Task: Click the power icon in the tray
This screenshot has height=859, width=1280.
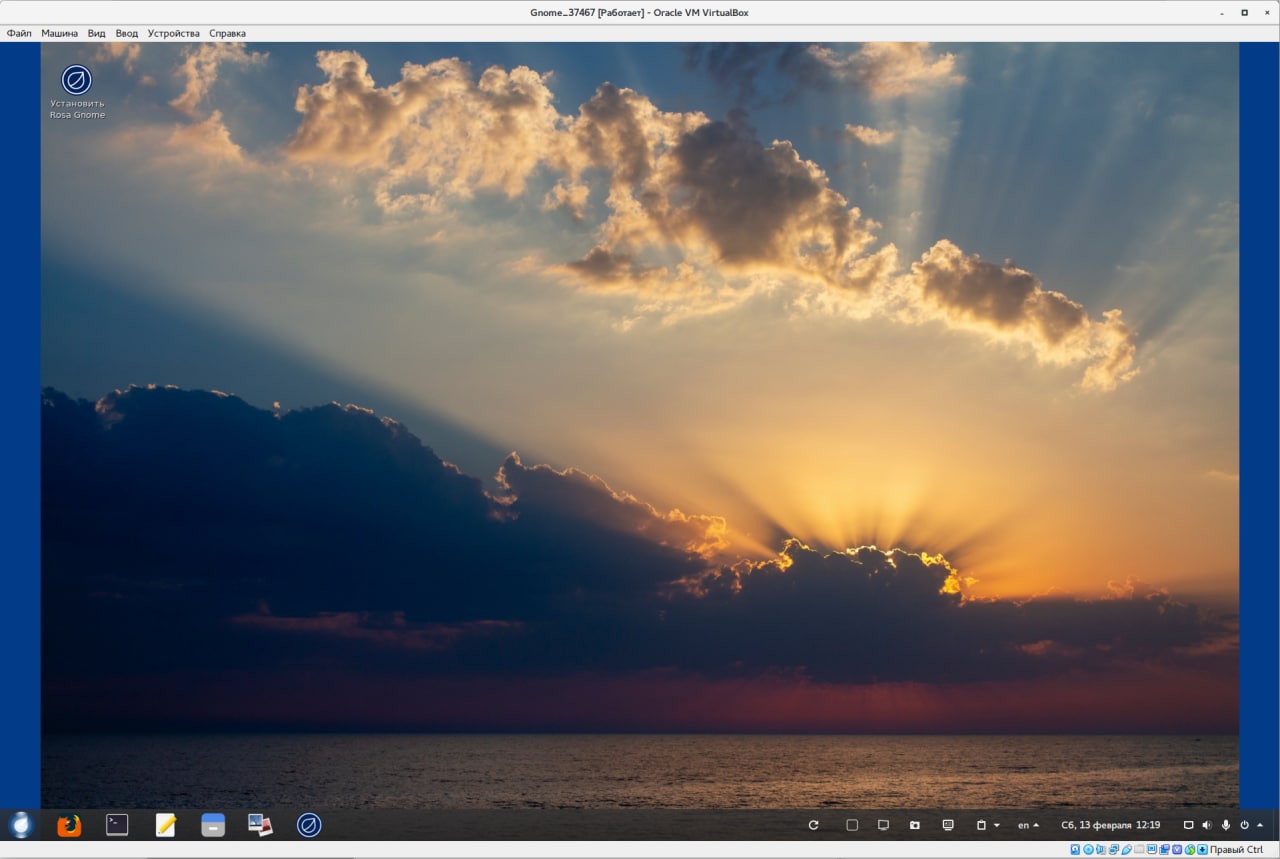Action: [1244, 825]
